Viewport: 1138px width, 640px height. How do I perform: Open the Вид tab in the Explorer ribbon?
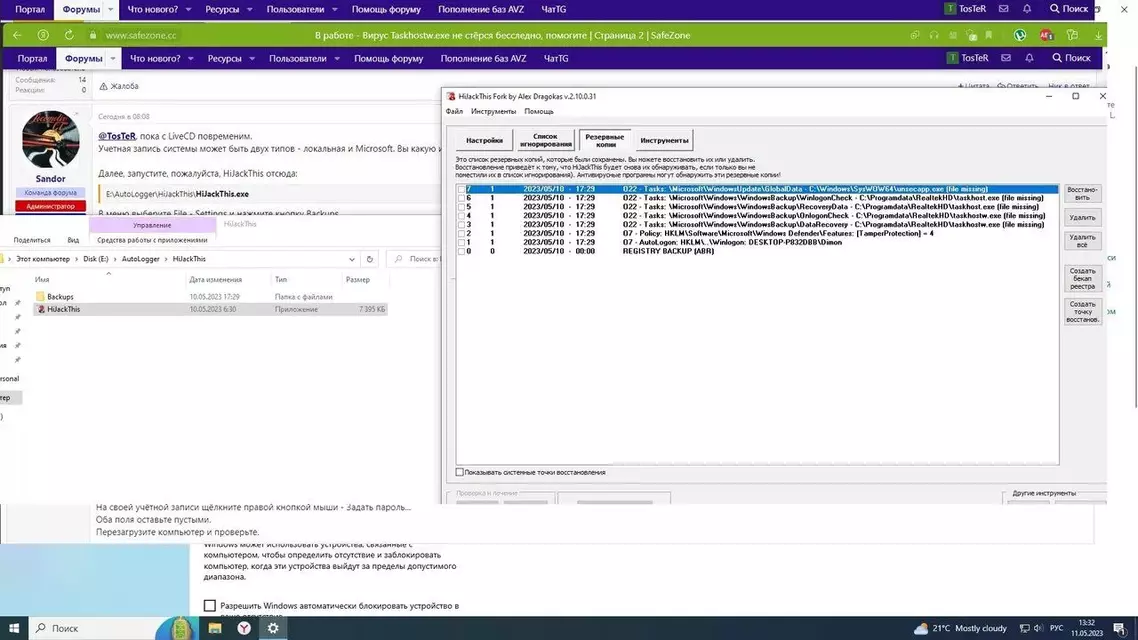click(x=73, y=240)
